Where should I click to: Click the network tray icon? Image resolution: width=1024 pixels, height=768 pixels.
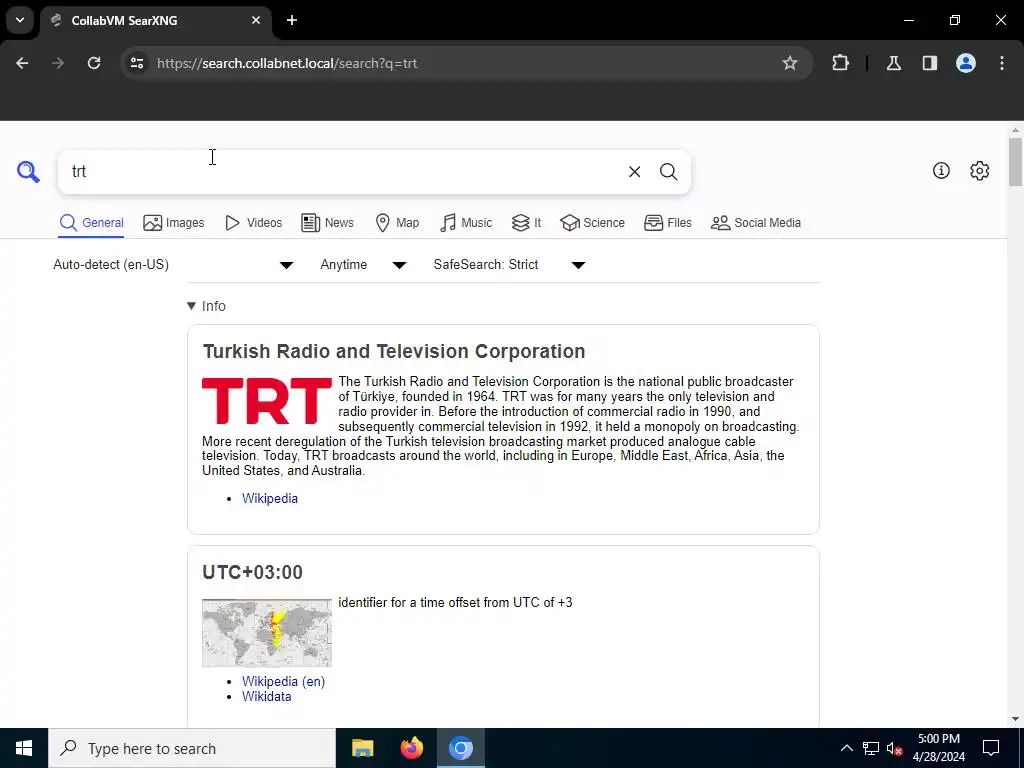pyautogui.click(x=871, y=748)
